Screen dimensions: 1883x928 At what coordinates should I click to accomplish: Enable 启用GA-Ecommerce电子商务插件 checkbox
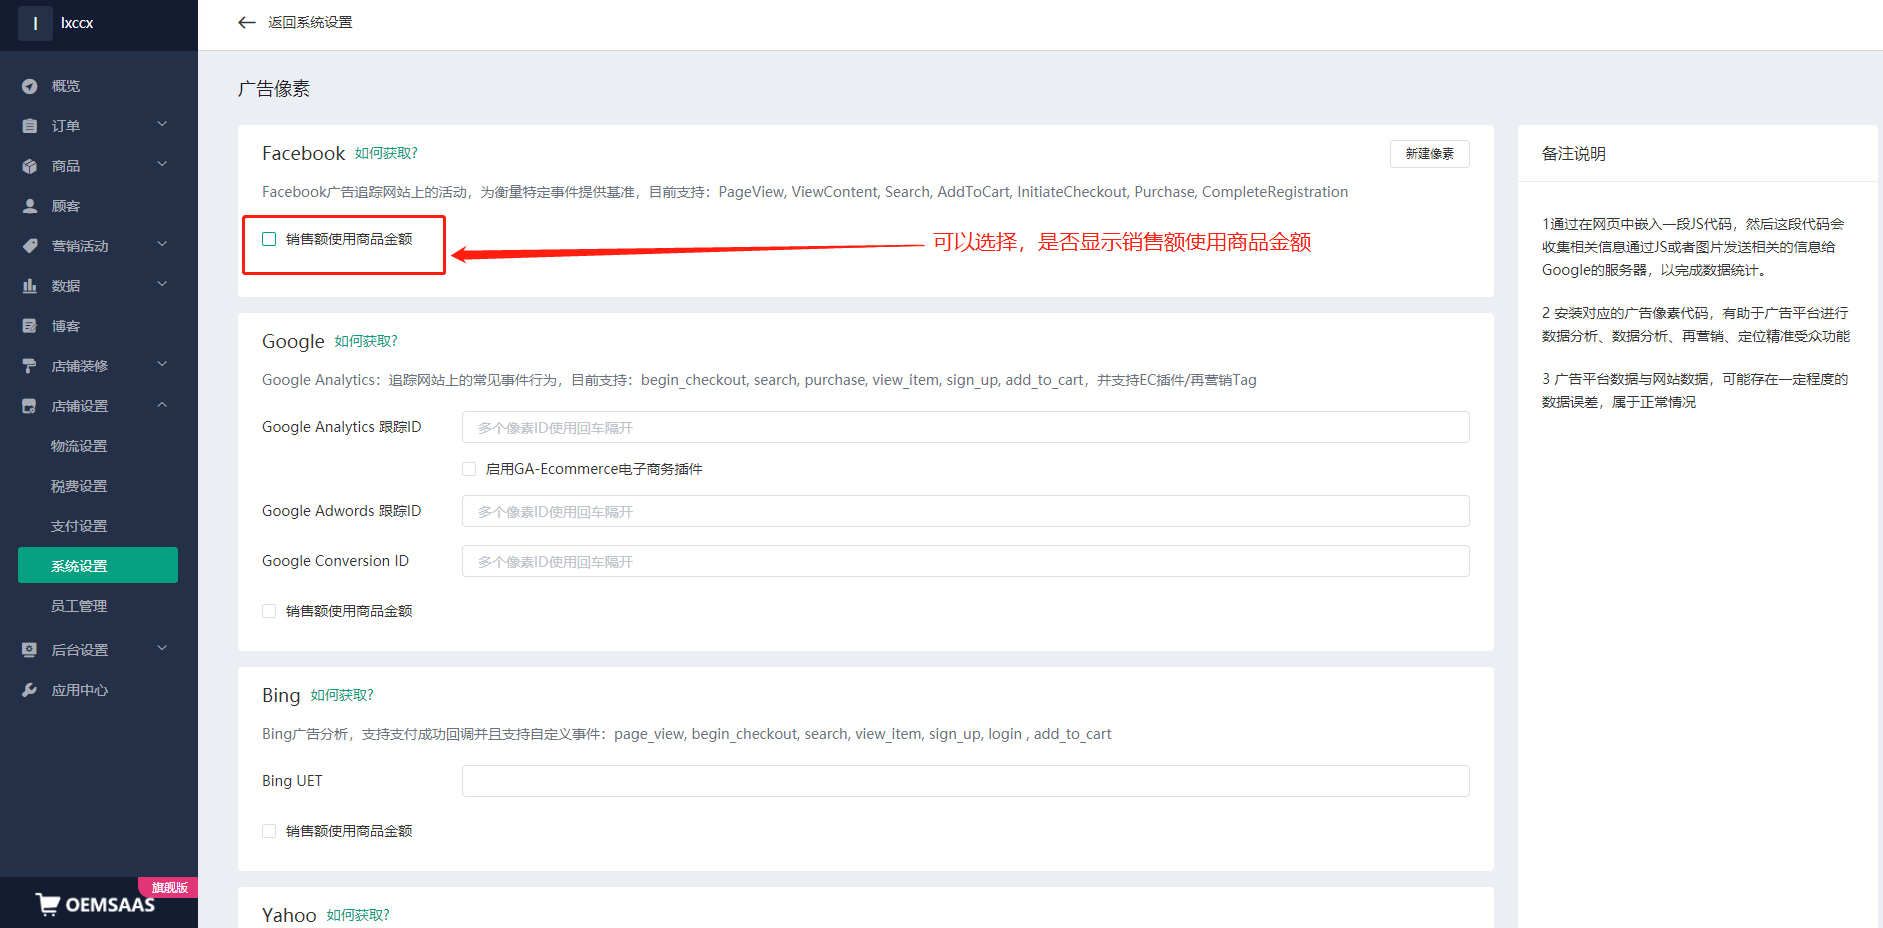tap(469, 469)
